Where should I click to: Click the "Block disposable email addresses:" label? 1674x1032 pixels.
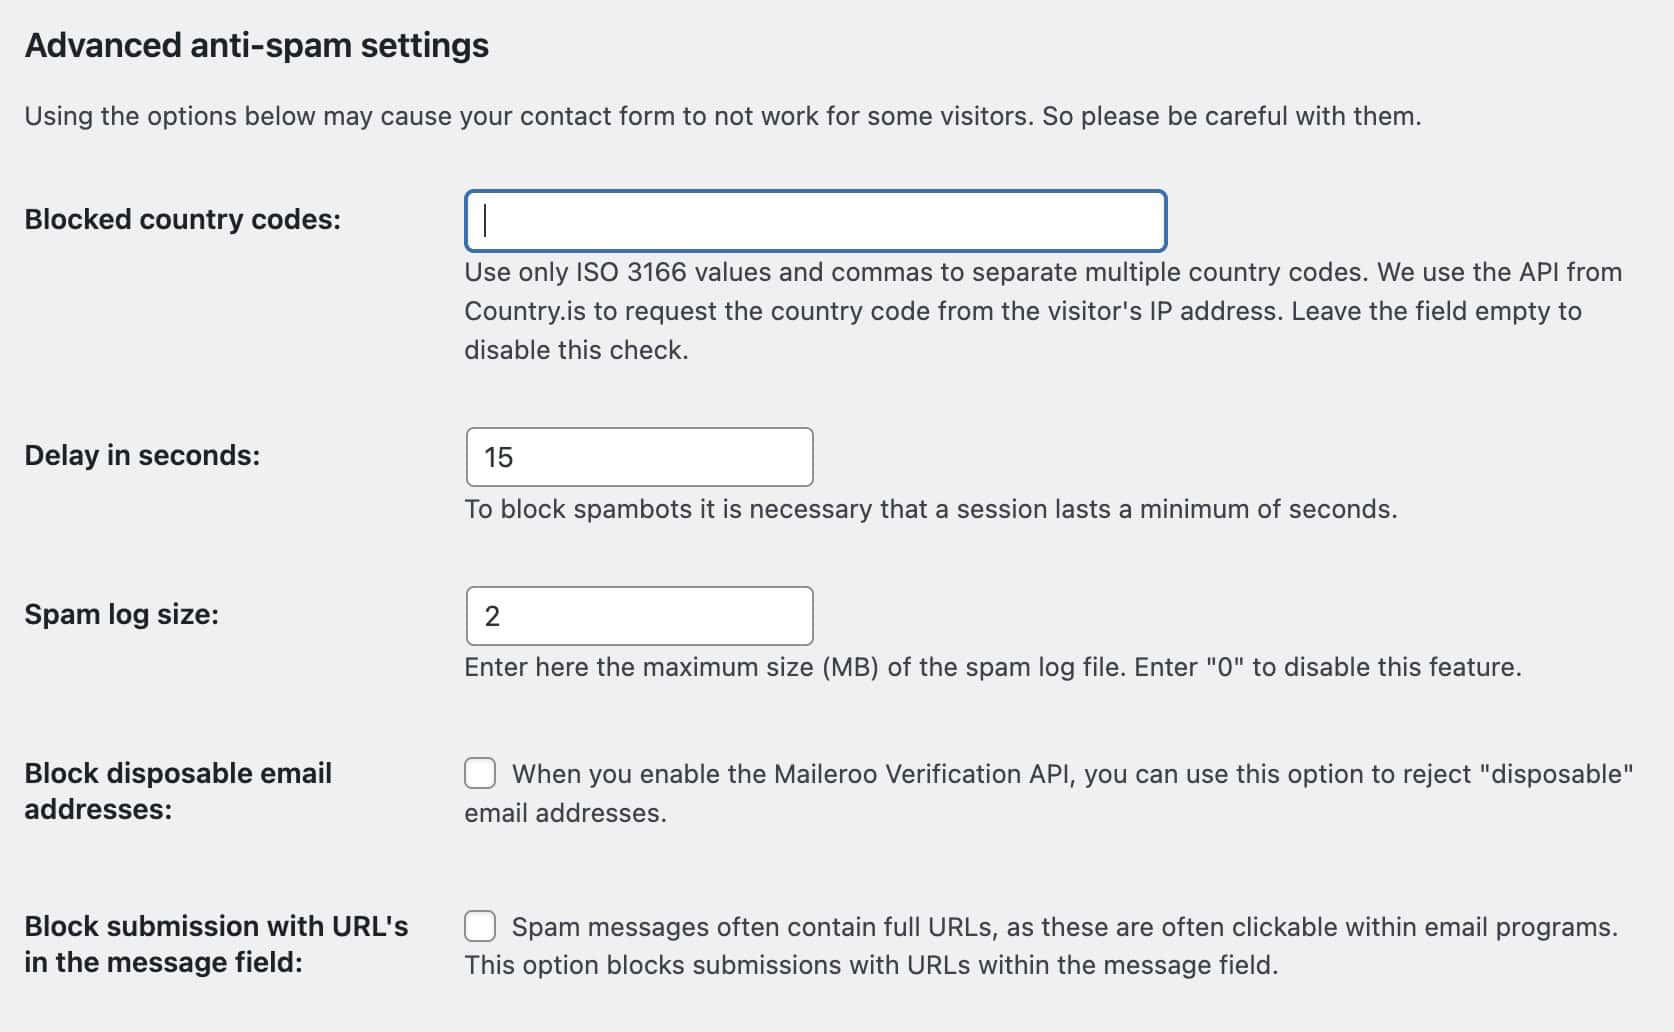pyautogui.click(x=177, y=790)
